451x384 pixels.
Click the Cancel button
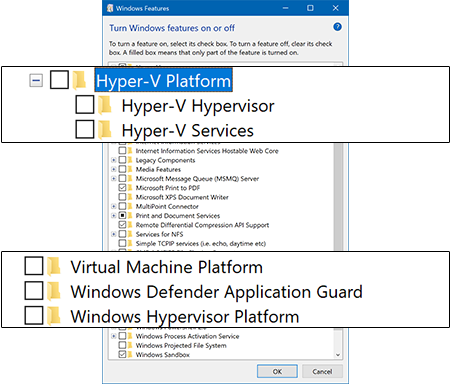pos(322,371)
